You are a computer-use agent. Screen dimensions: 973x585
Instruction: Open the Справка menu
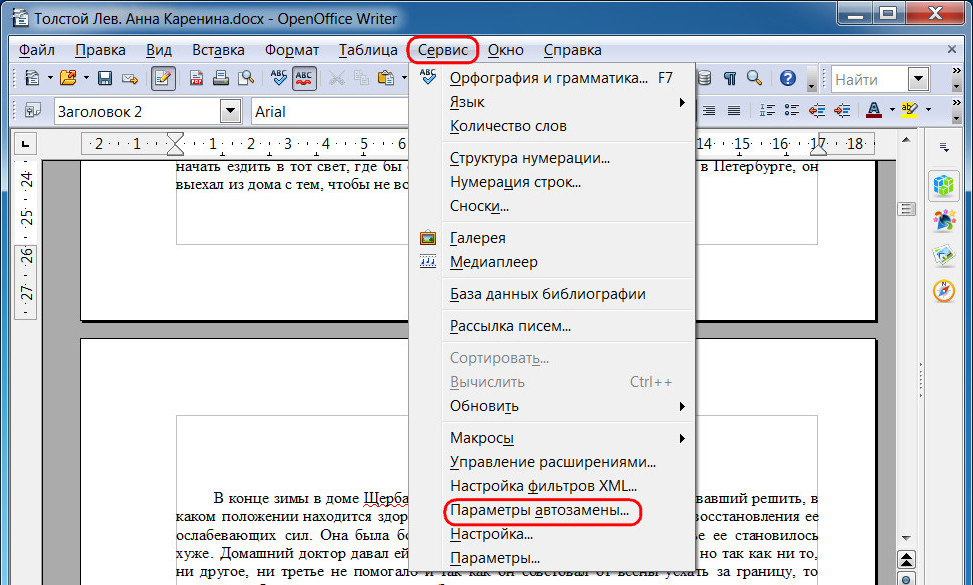click(572, 50)
